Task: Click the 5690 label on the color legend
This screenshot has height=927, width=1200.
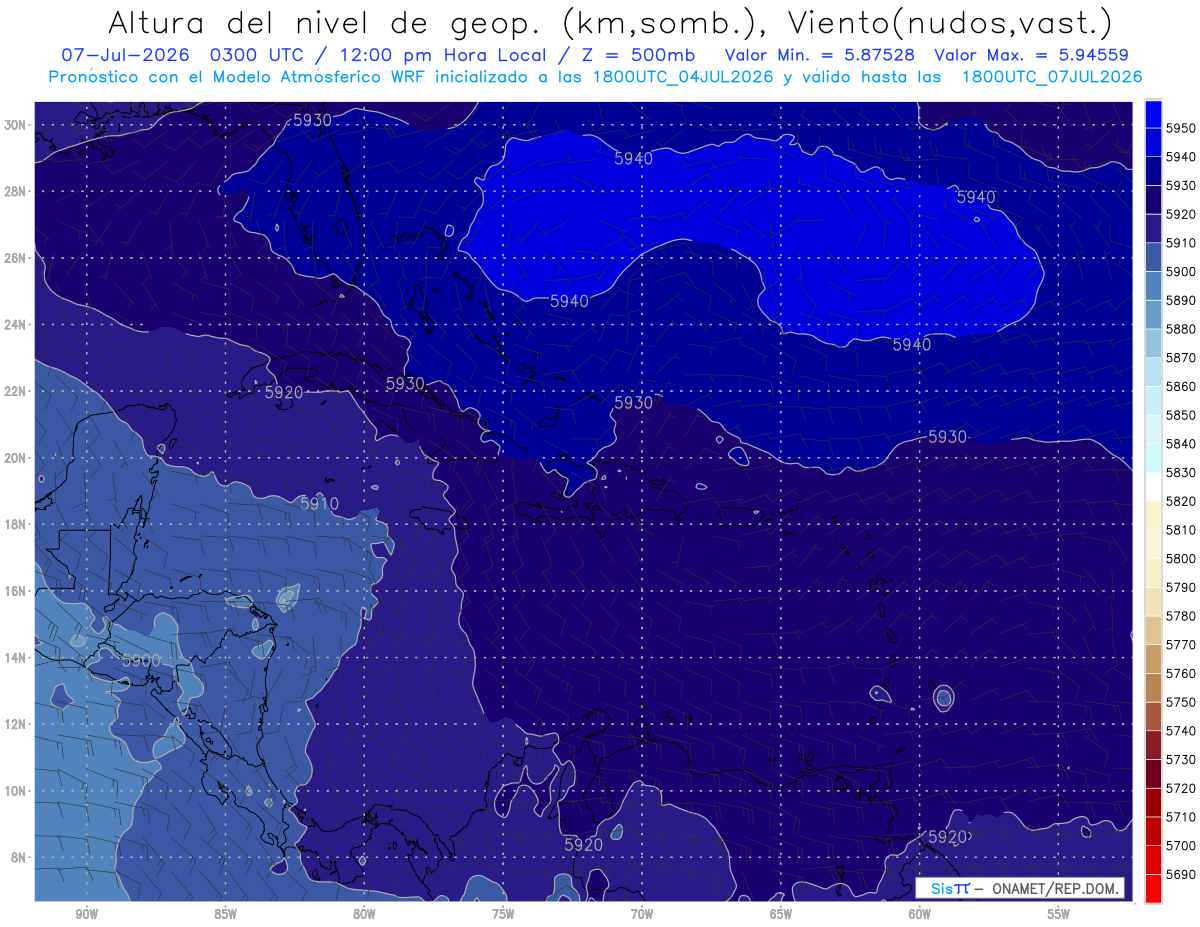Action: (1182, 874)
